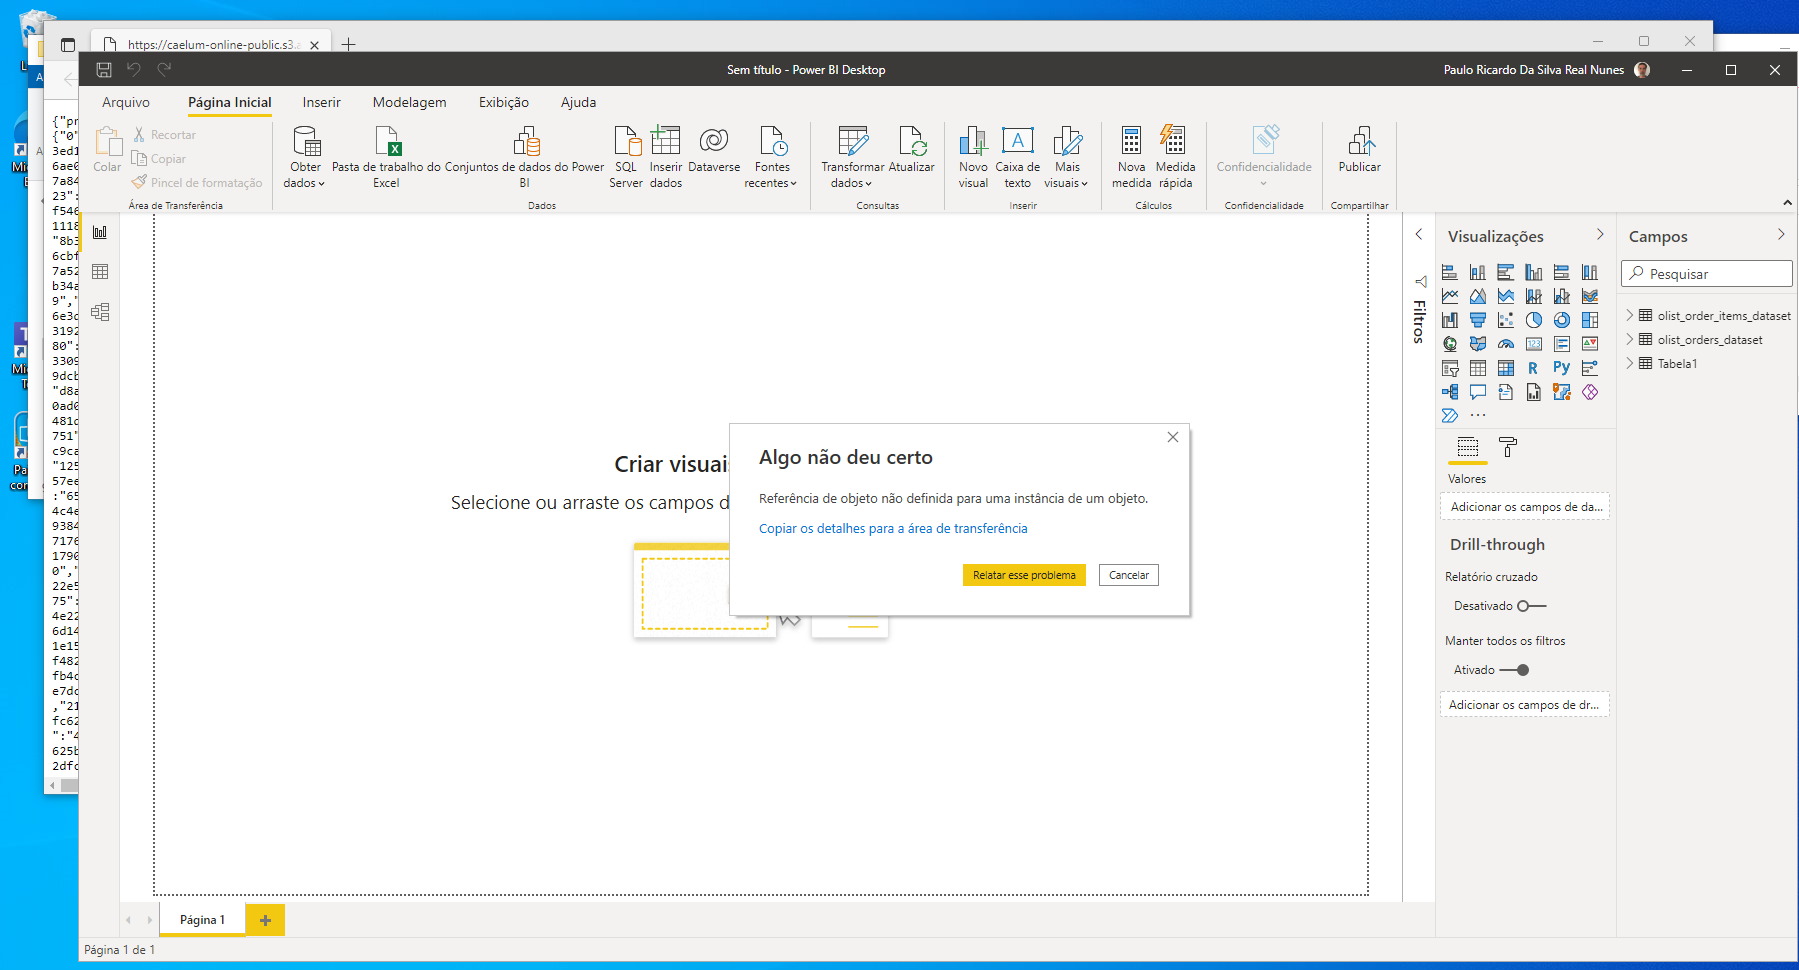Image resolution: width=1799 pixels, height=970 pixels.
Task: Select the Power Automate visual icon
Action: pos(1449,416)
